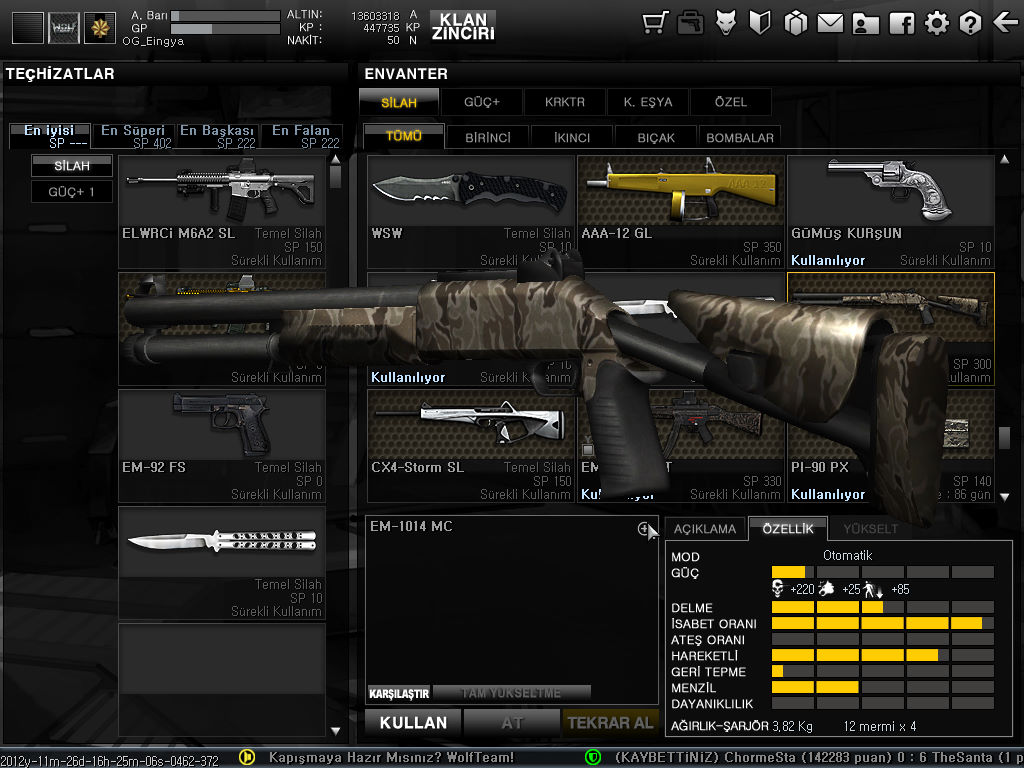Image resolution: width=1024 pixels, height=768 pixels.
Task: Select the CX4-Storm SL item
Action: pyautogui.click(x=470, y=446)
